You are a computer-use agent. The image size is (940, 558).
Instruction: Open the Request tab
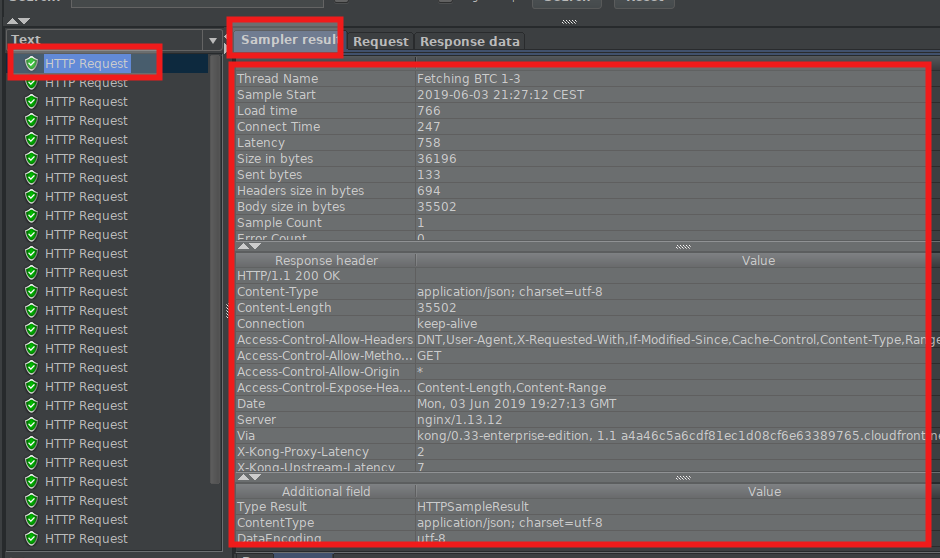point(381,41)
